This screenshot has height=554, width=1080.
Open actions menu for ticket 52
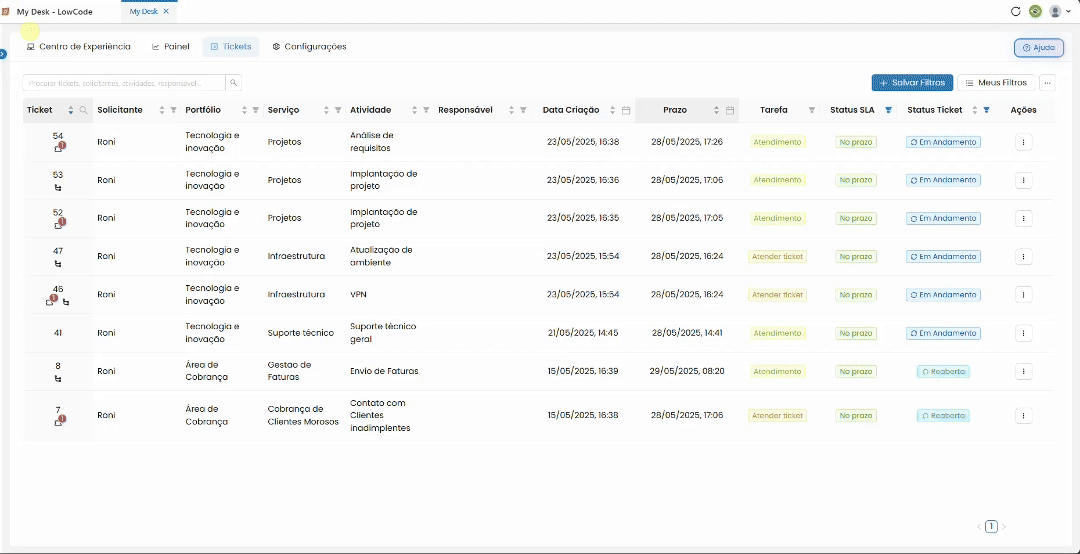[x=1024, y=218]
